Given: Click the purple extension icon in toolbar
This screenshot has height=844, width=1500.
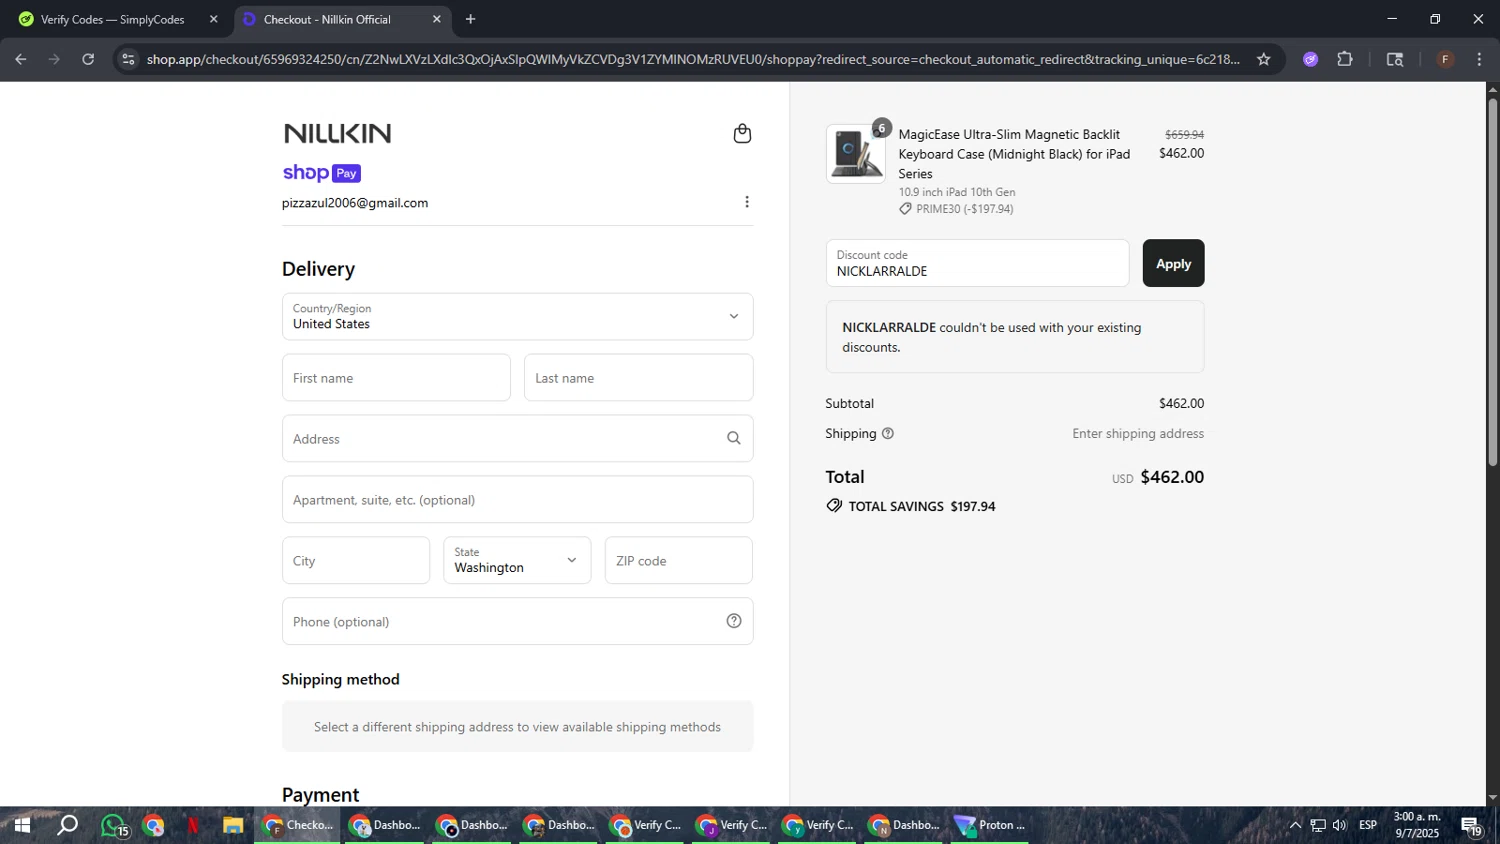Looking at the screenshot, I should (x=1311, y=59).
